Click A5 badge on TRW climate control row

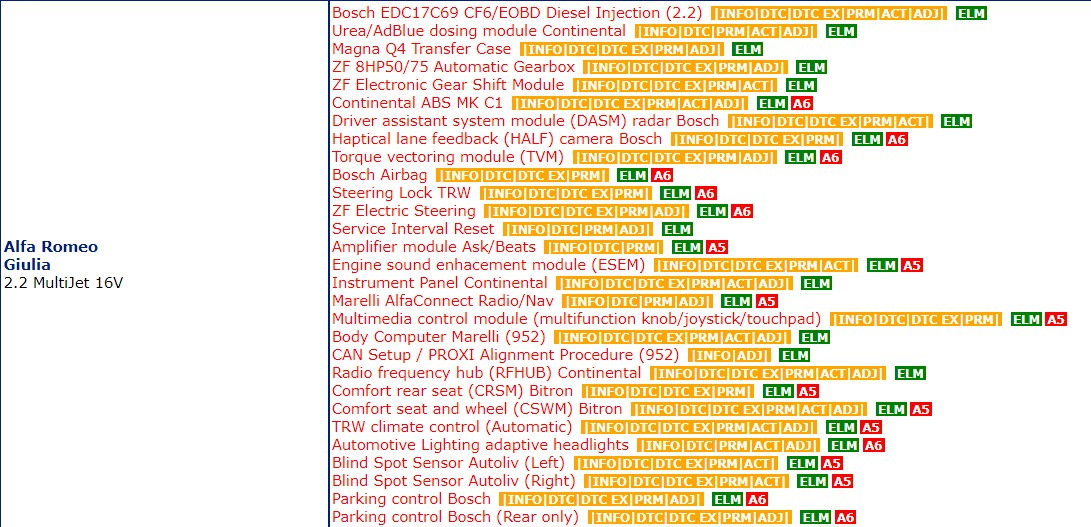pyautogui.click(x=871, y=428)
